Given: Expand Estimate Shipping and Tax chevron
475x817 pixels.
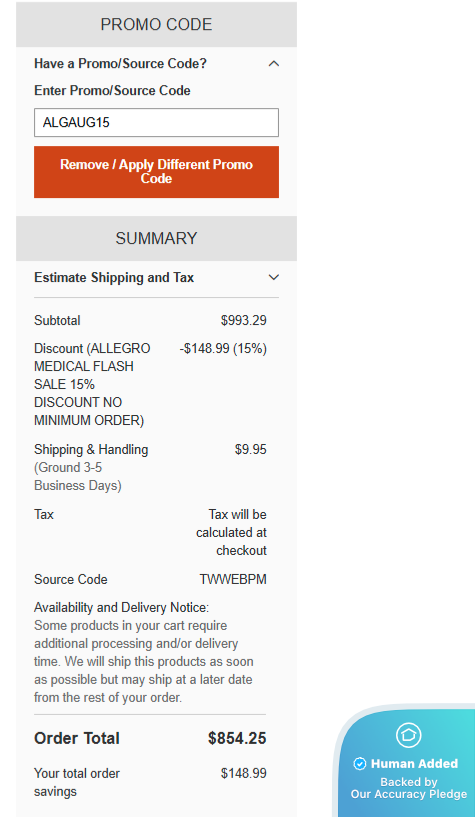Looking at the screenshot, I should [273, 277].
